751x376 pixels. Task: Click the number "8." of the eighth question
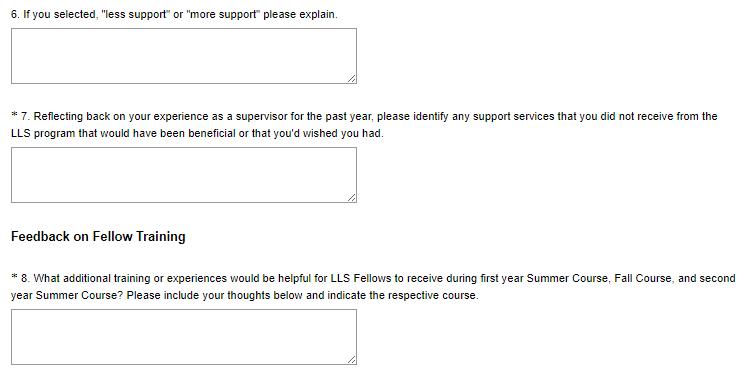(25, 278)
